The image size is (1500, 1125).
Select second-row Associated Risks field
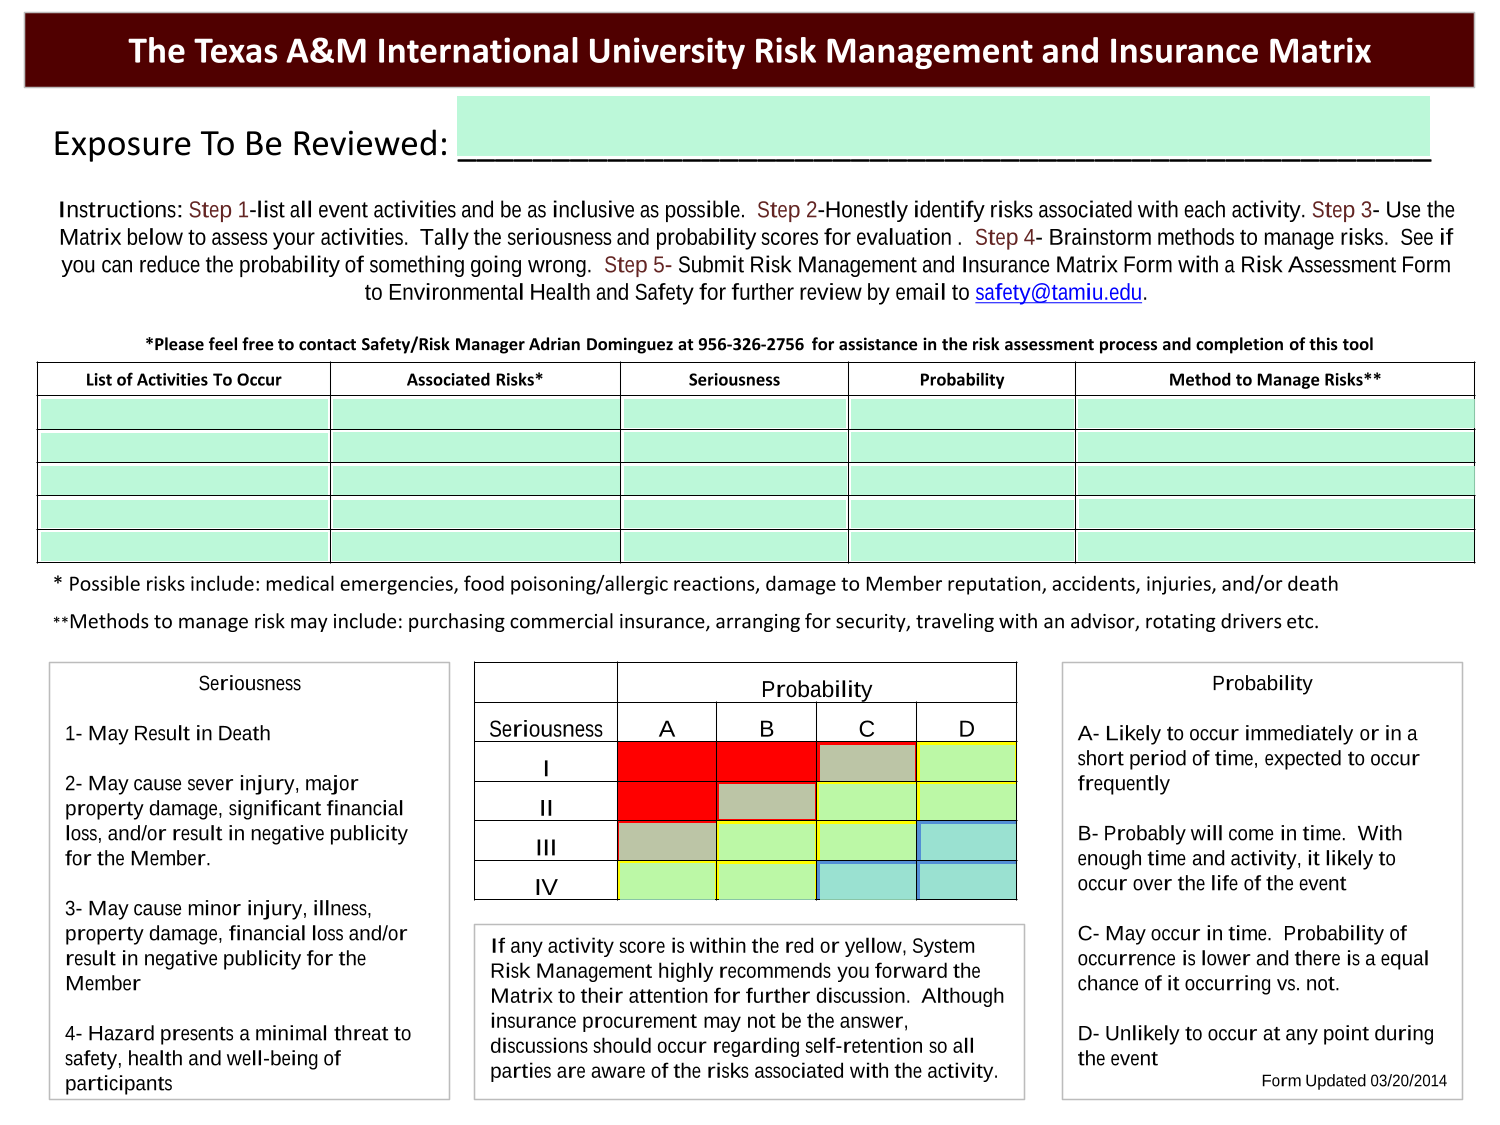point(475,446)
